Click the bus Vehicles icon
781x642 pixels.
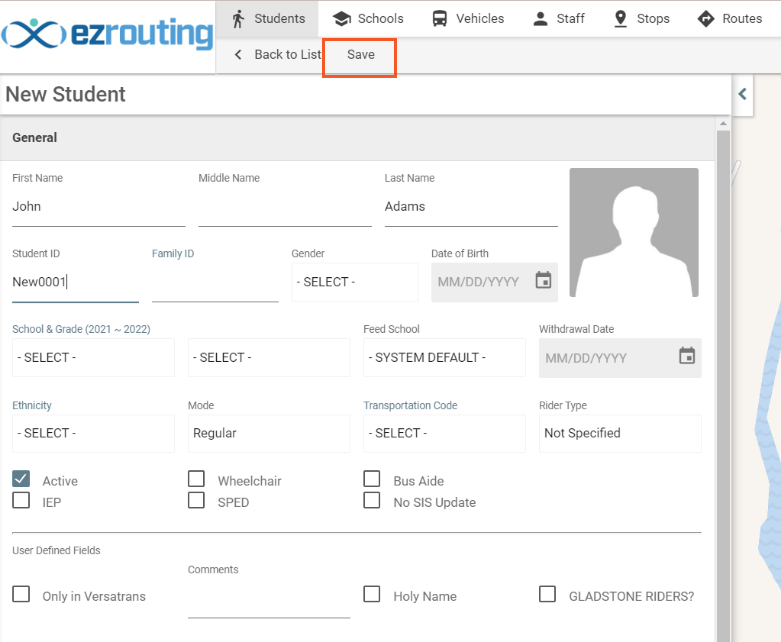440,19
